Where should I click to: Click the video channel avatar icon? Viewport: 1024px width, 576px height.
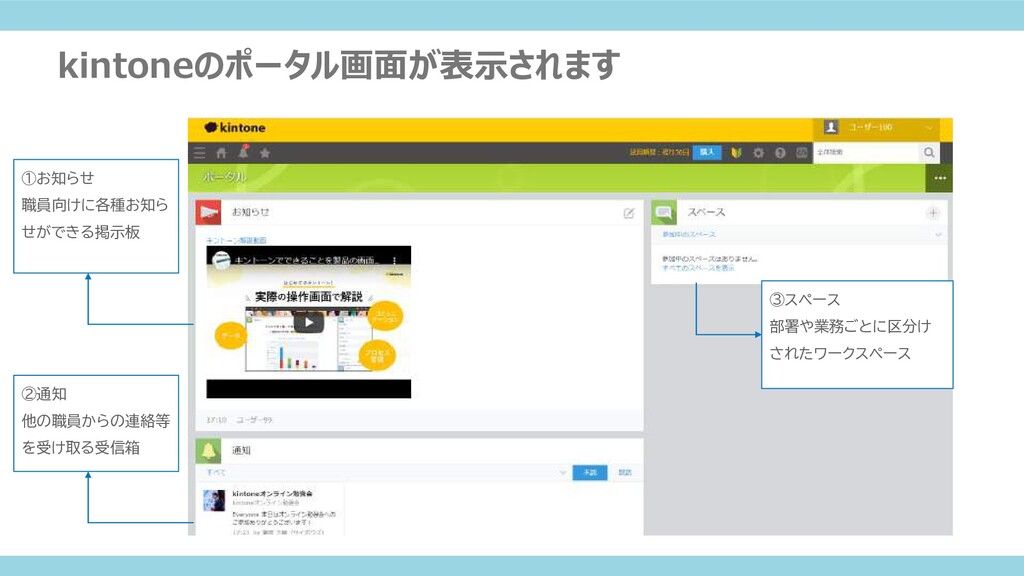pos(221,260)
